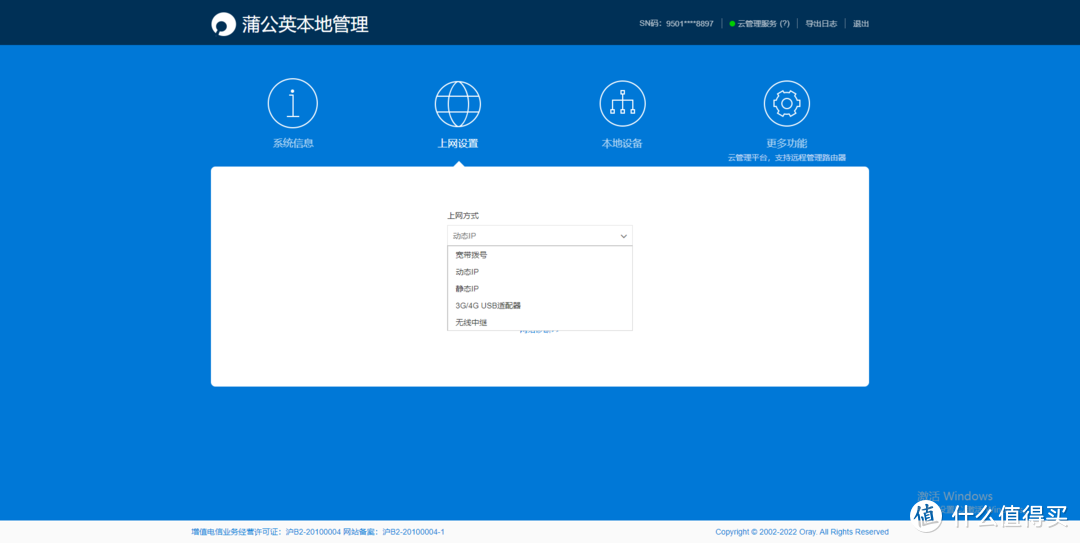This screenshot has width=1080, height=543.
Task: Select the 上网设置 globe icon
Action: pyautogui.click(x=457, y=103)
